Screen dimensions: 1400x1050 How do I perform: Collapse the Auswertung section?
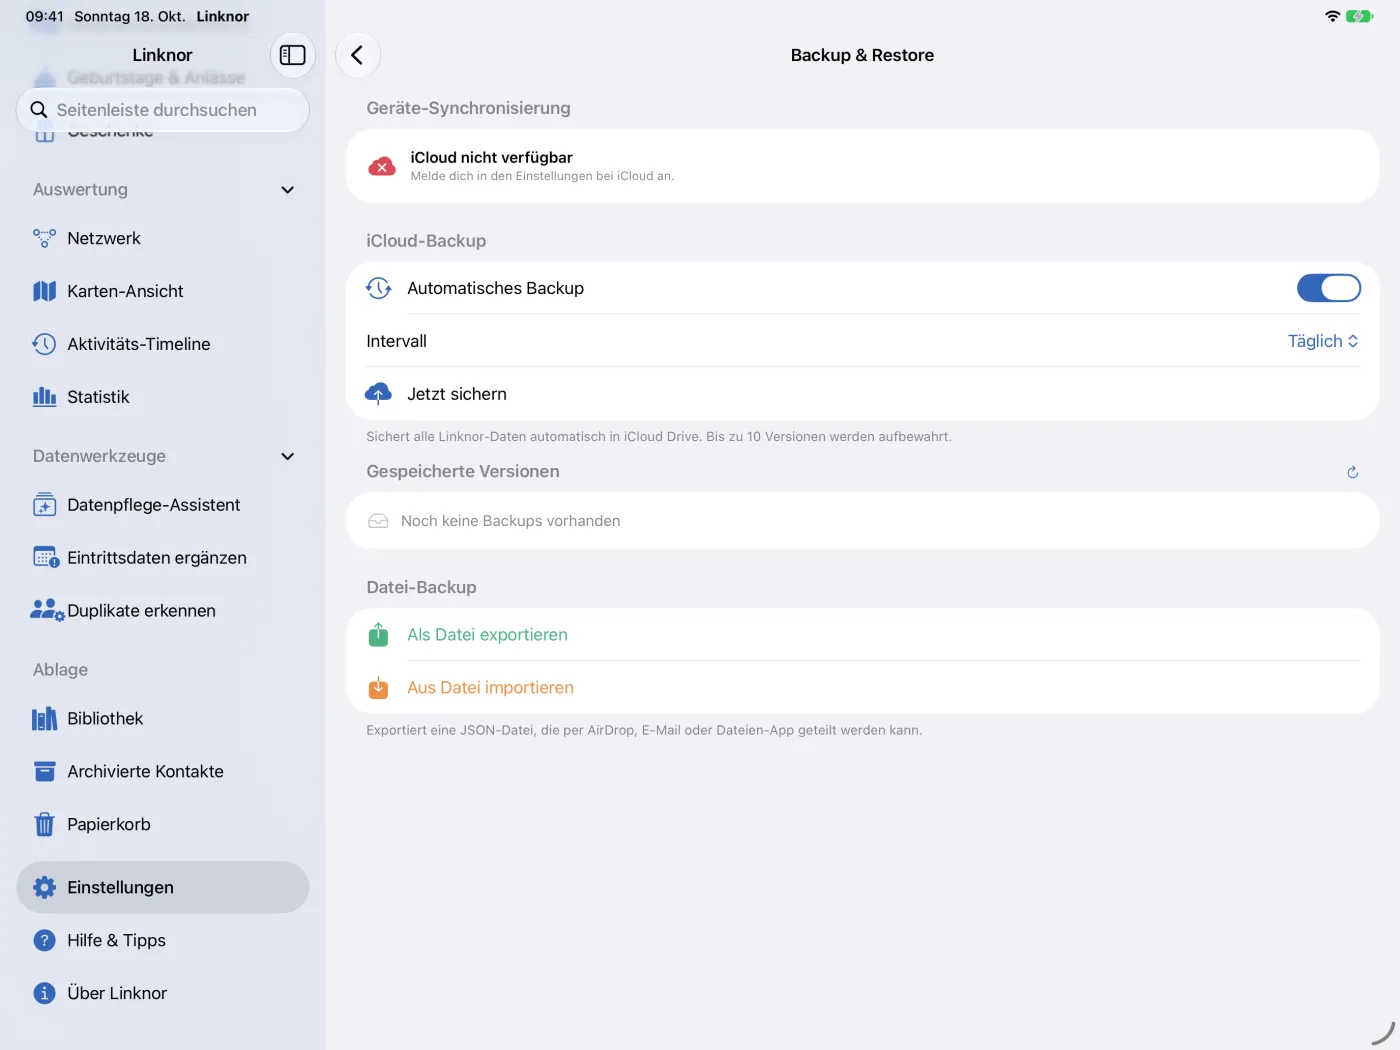tap(288, 190)
